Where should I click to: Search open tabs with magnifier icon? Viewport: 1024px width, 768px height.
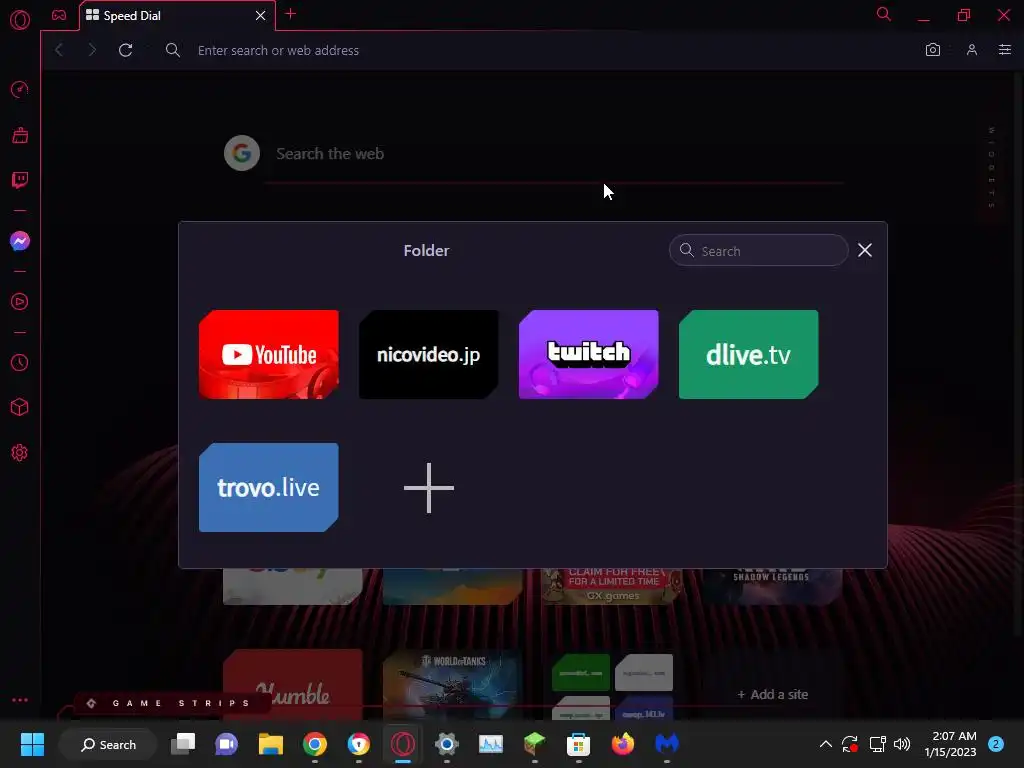[x=884, y=14]
